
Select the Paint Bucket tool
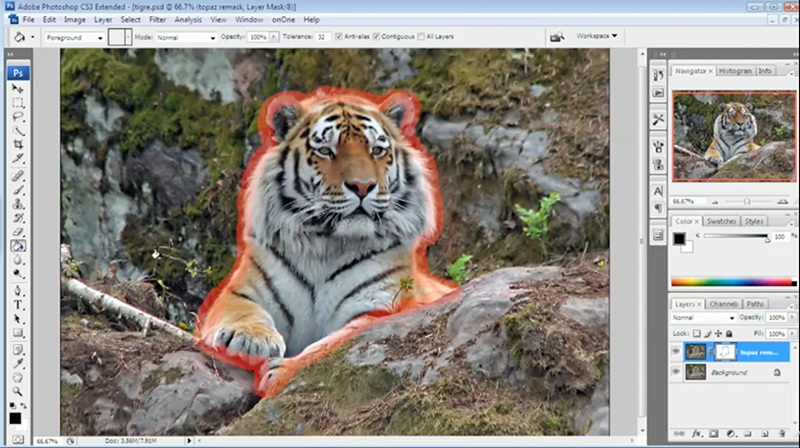[x=18, y=246]
